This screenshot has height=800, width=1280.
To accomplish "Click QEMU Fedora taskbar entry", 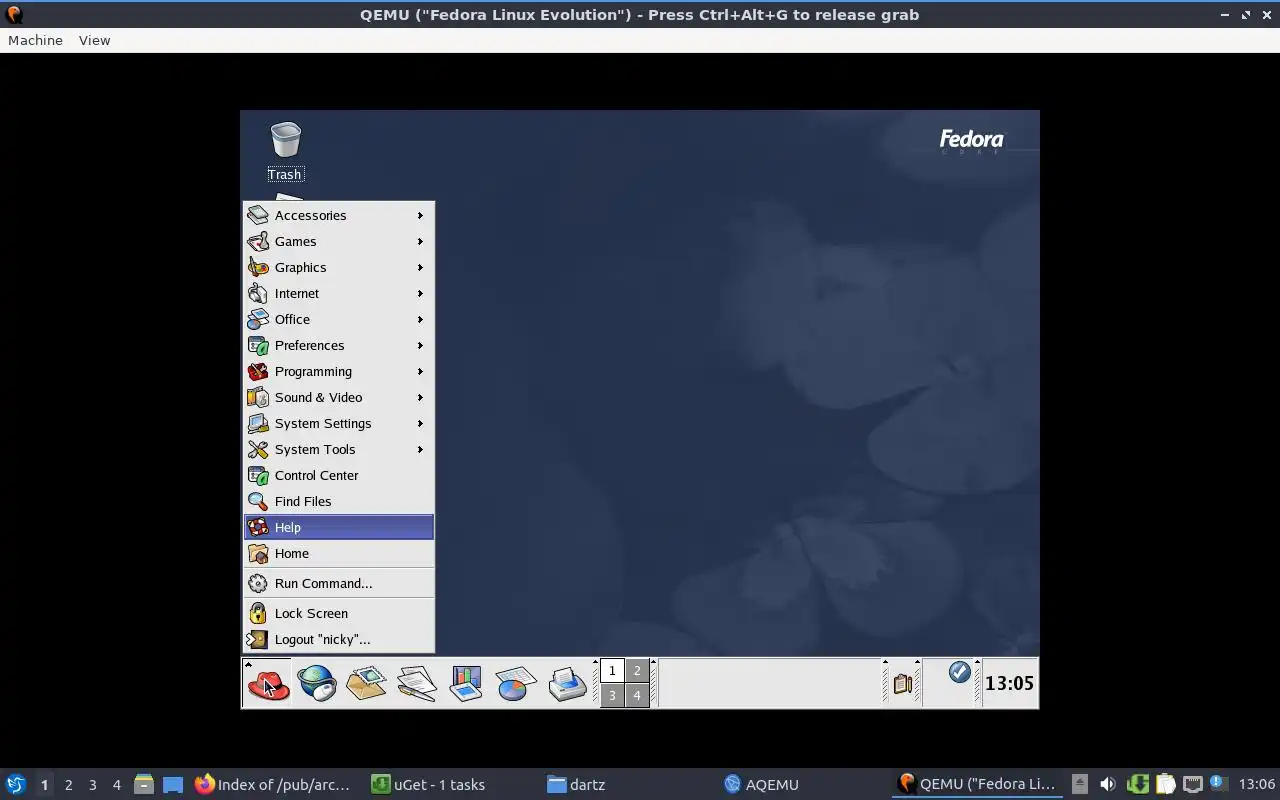I will point(978,785).
